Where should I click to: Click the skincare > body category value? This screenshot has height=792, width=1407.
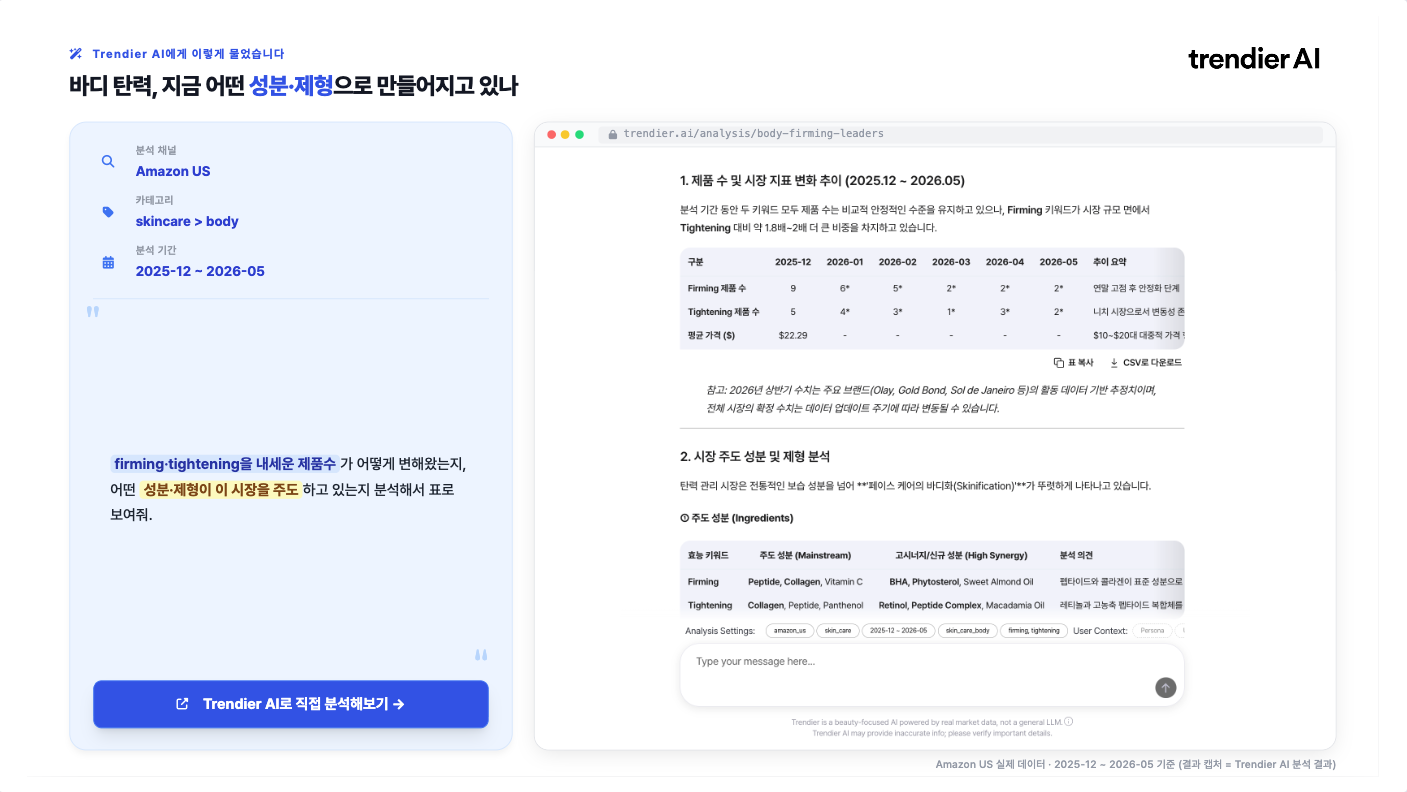[x=187, y=221]
